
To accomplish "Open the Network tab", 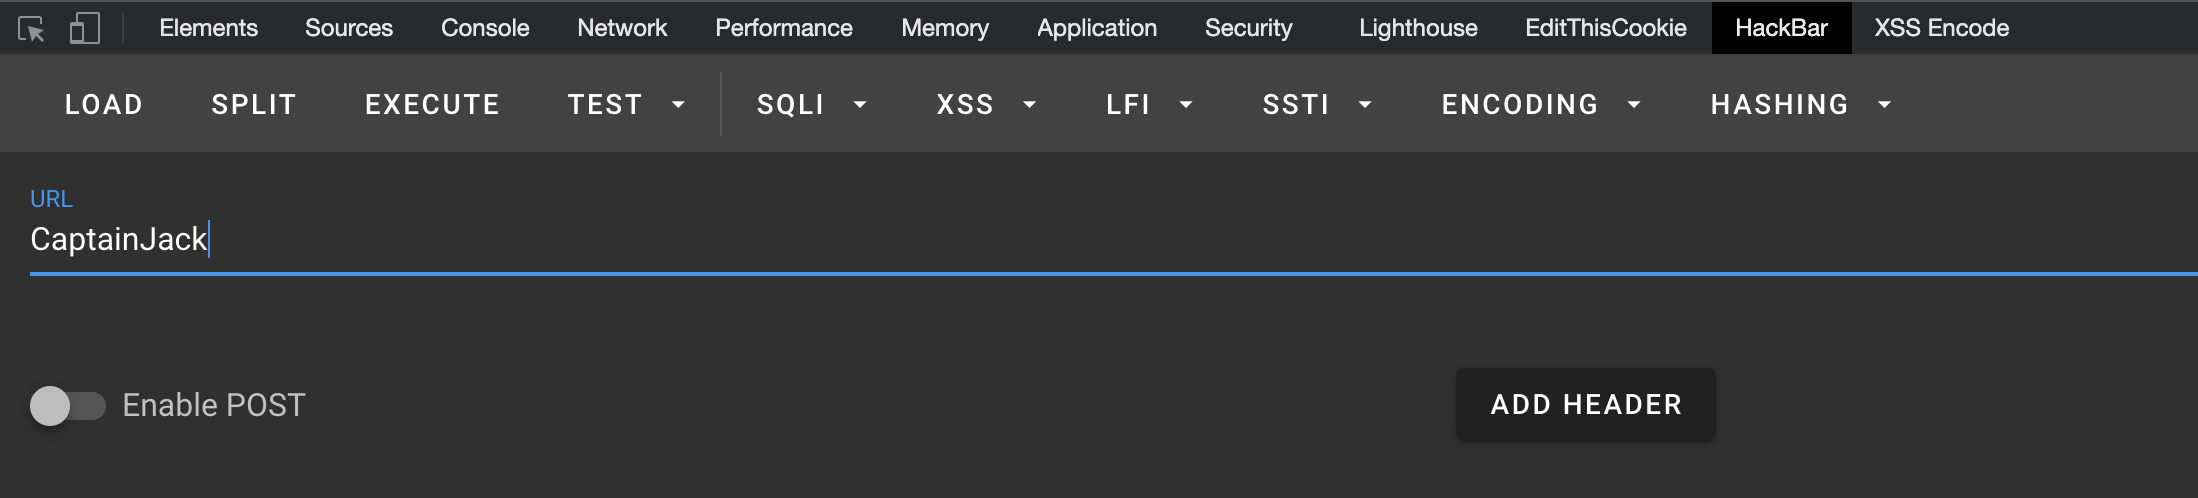I will (622, 28).
